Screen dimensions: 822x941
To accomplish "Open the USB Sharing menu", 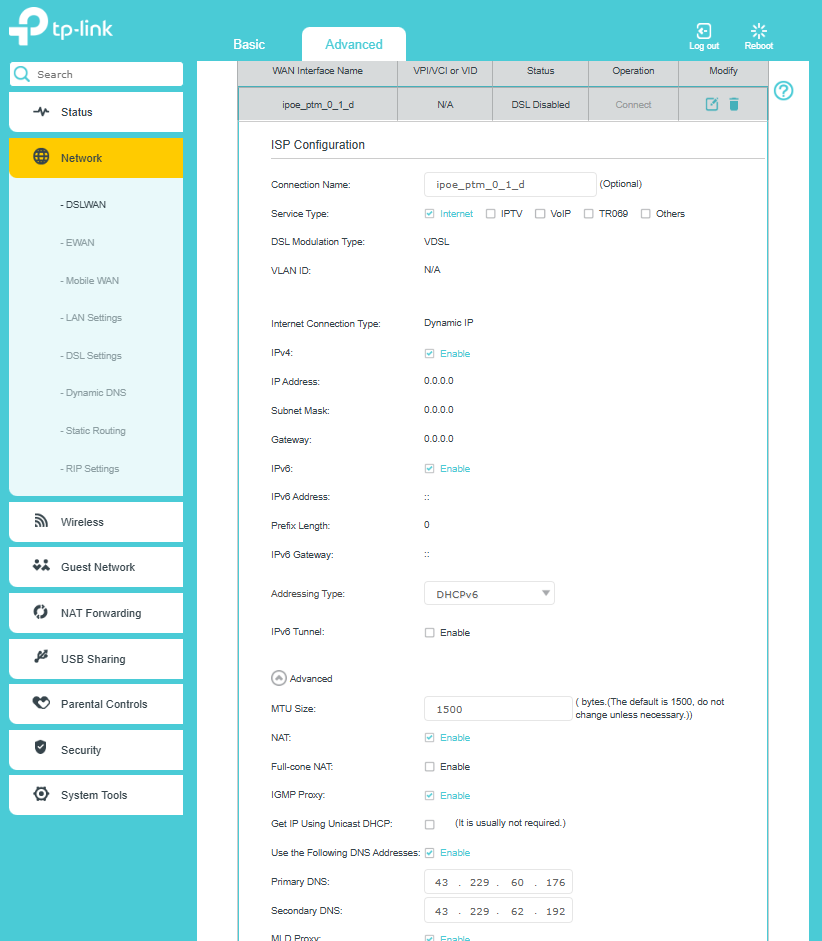I will pyautogui.click(x=96, y=659).
